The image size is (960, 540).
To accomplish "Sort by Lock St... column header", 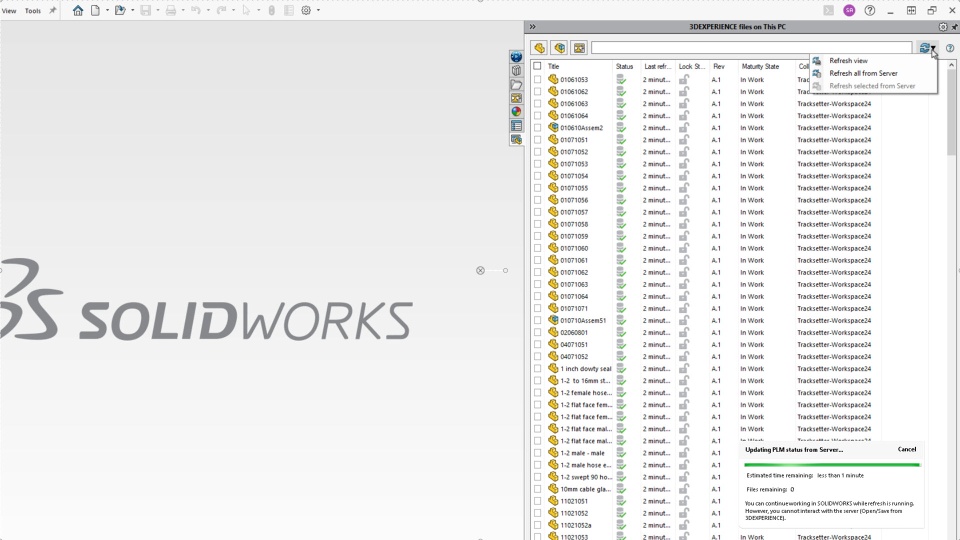I will (692, 66).
